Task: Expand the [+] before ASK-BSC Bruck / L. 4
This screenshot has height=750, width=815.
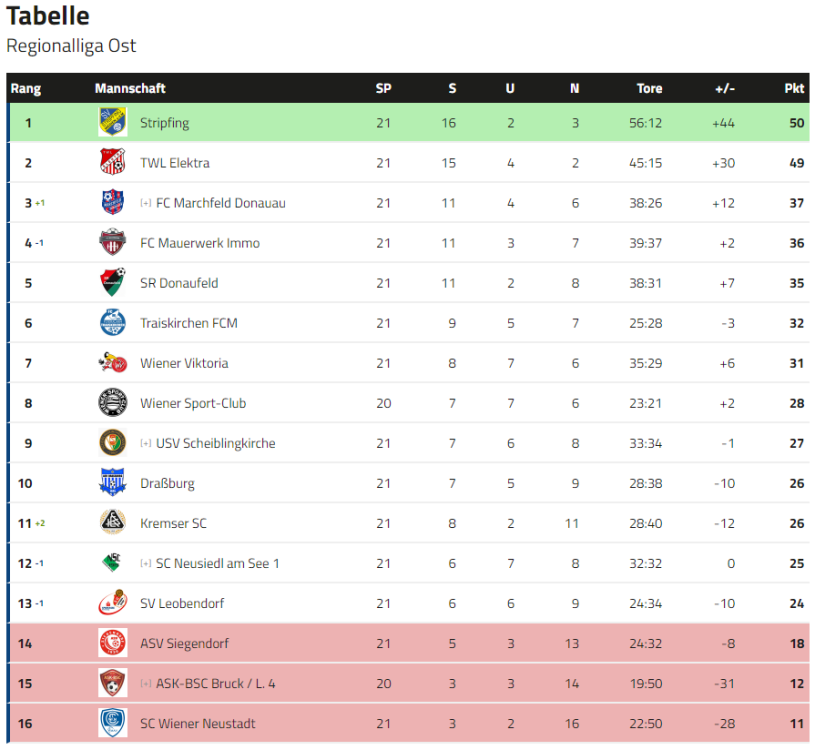Action: pos(146,683)
